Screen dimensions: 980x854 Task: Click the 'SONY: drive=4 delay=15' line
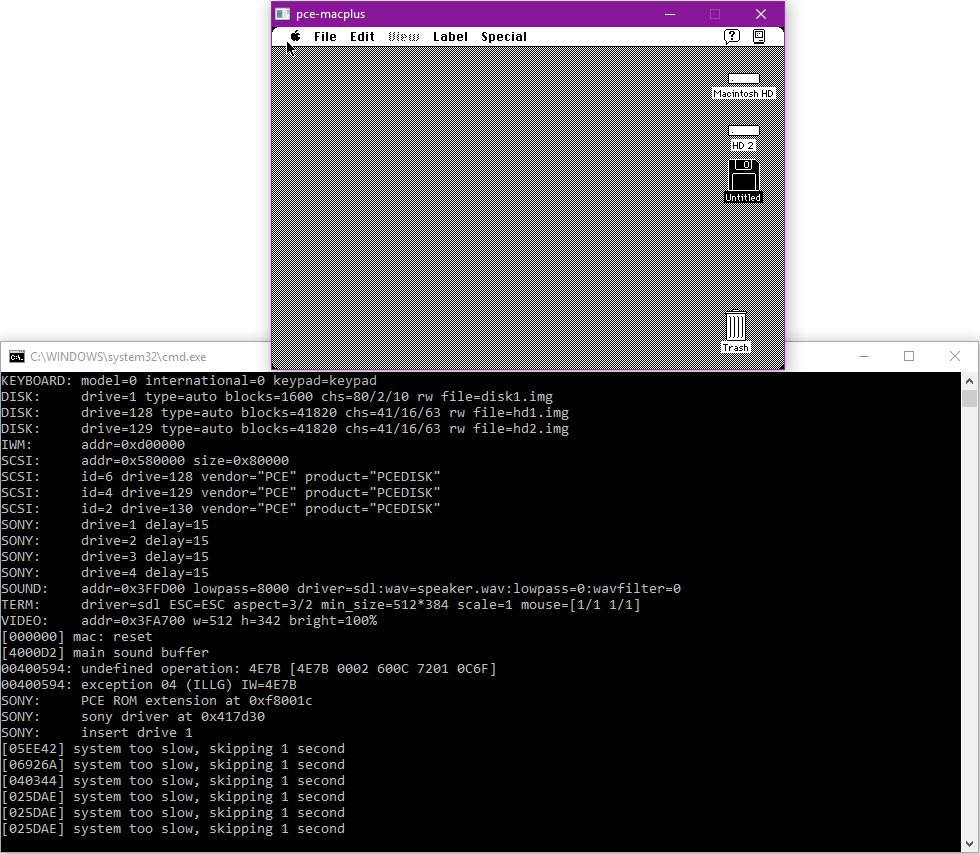[x=104, y=573]
